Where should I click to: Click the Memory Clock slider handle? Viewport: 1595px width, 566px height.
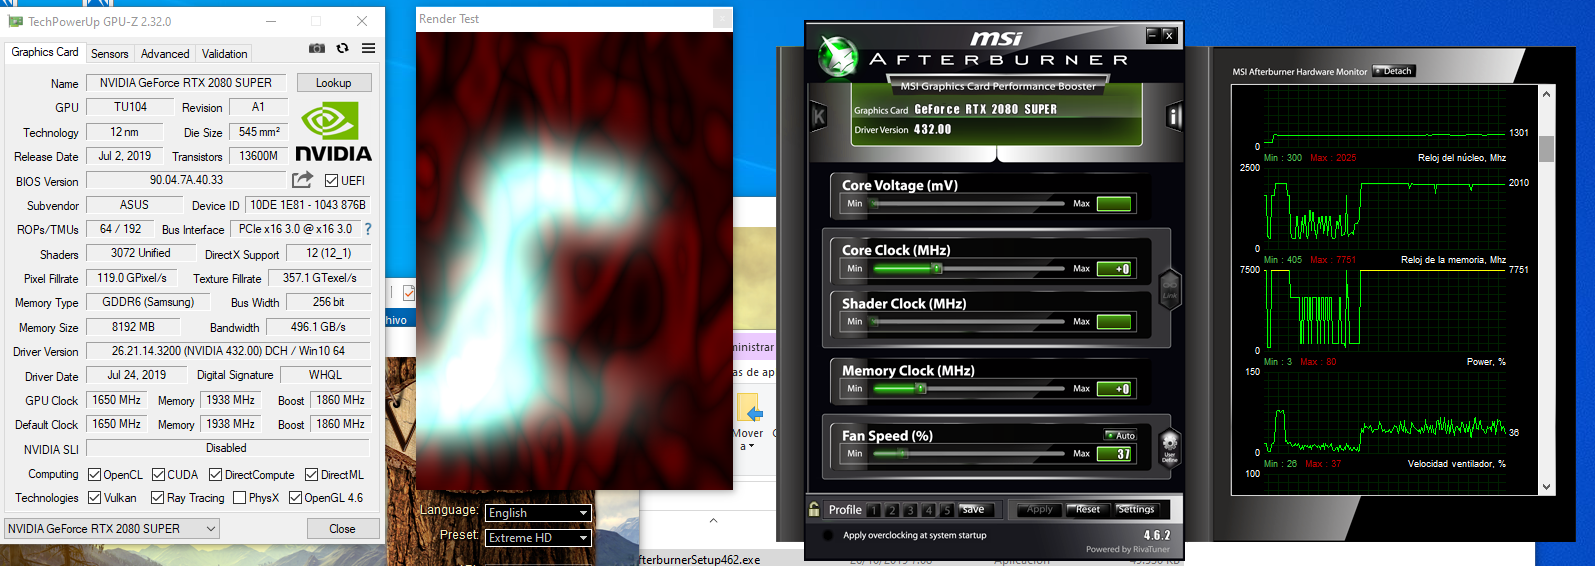pyautogui.click(x=921, y=389)
